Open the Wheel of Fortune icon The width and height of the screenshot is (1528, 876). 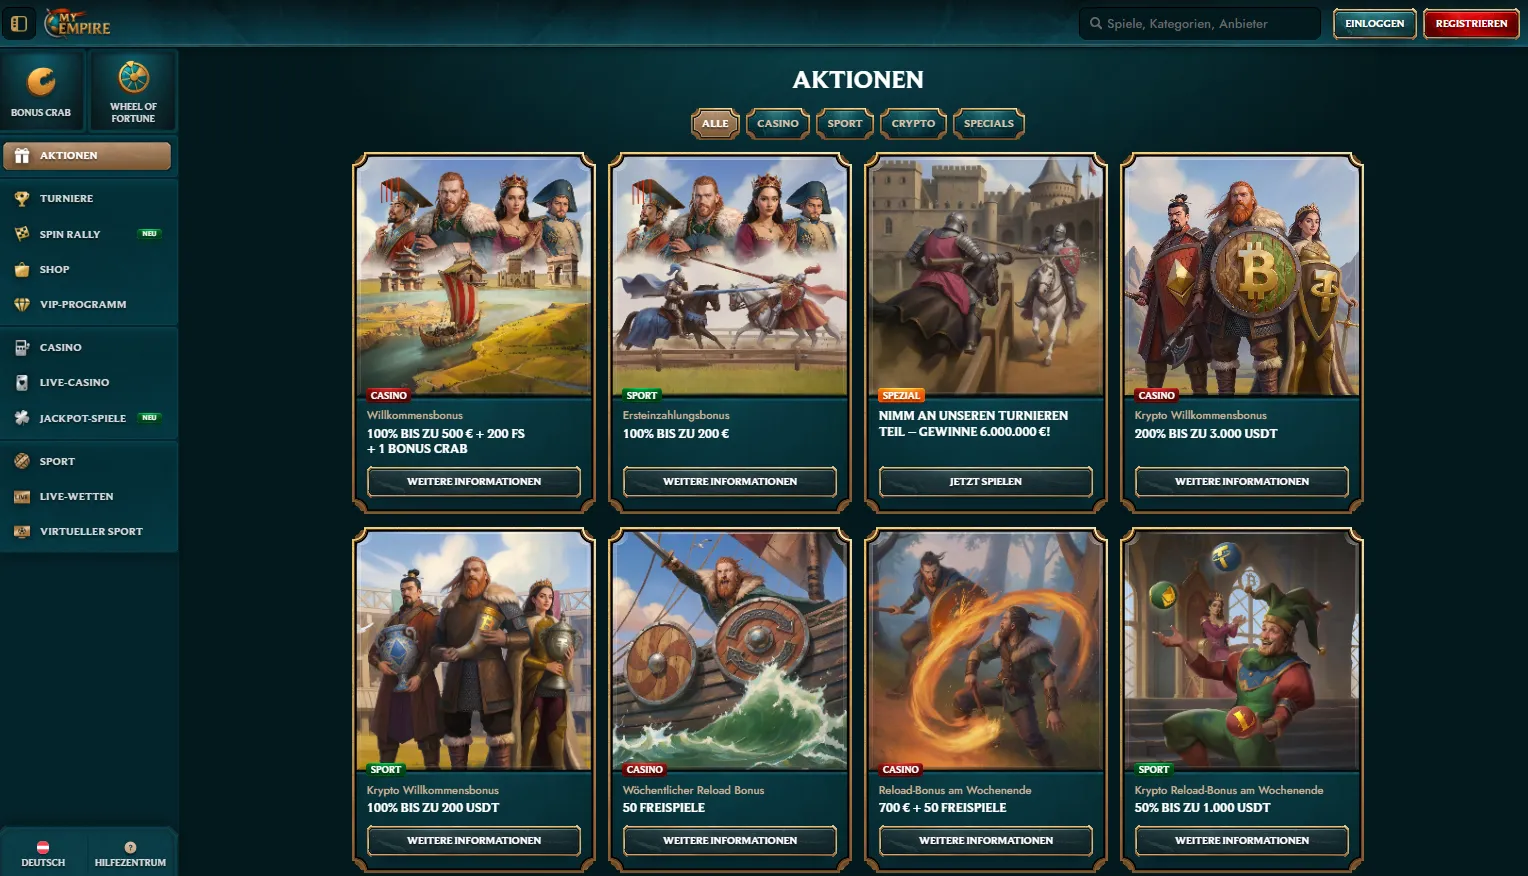(x=133, y=77)
